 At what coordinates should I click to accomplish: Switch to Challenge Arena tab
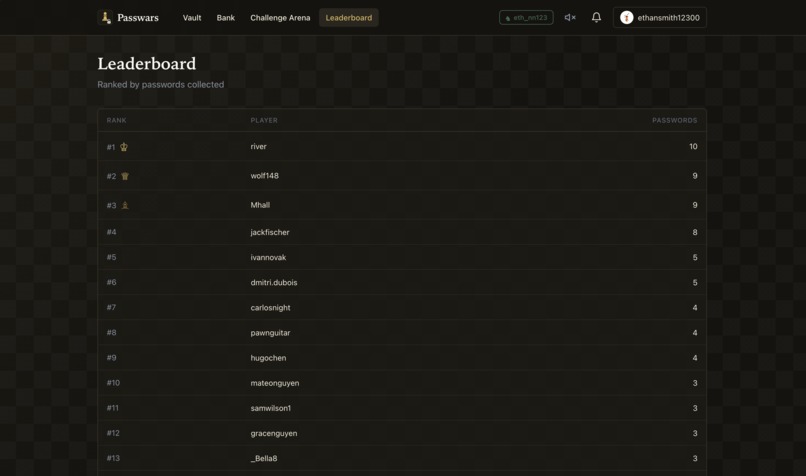280,17
